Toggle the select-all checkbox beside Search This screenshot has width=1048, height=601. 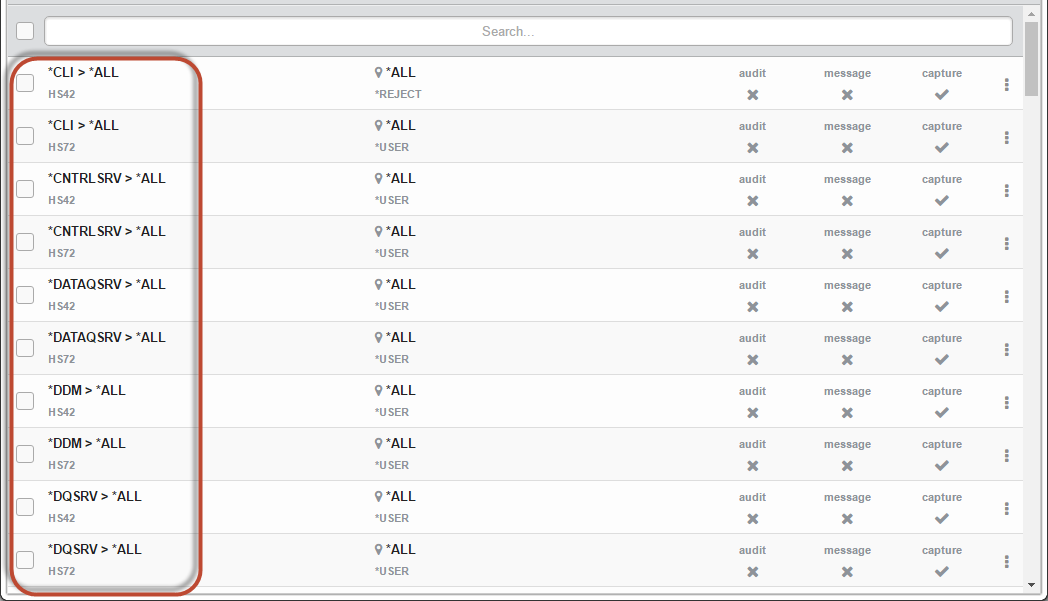point(25,31)
